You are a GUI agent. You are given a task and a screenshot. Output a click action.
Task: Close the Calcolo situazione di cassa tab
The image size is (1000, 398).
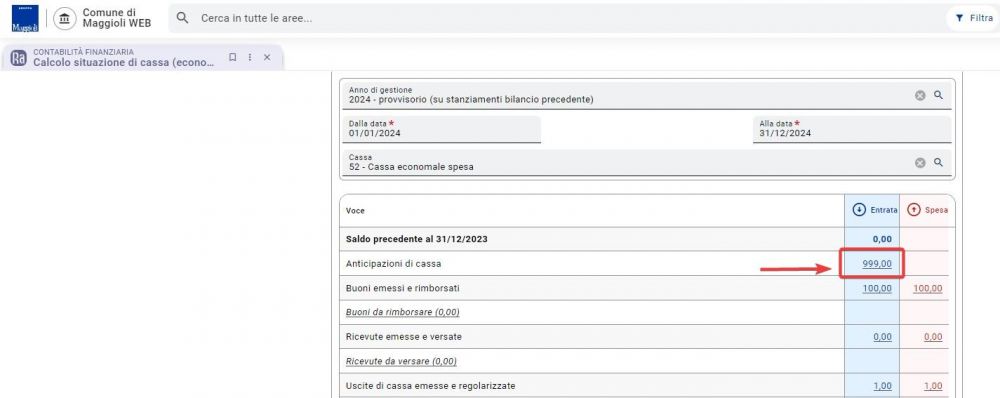click(267, 57)
